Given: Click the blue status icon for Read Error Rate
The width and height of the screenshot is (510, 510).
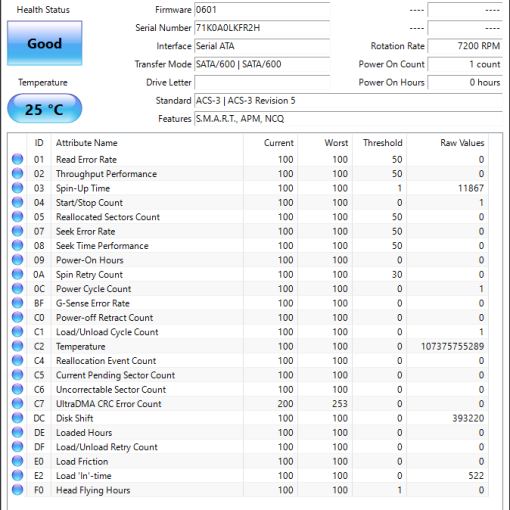Looking at the screenshot, I should (x=17, y=159).
